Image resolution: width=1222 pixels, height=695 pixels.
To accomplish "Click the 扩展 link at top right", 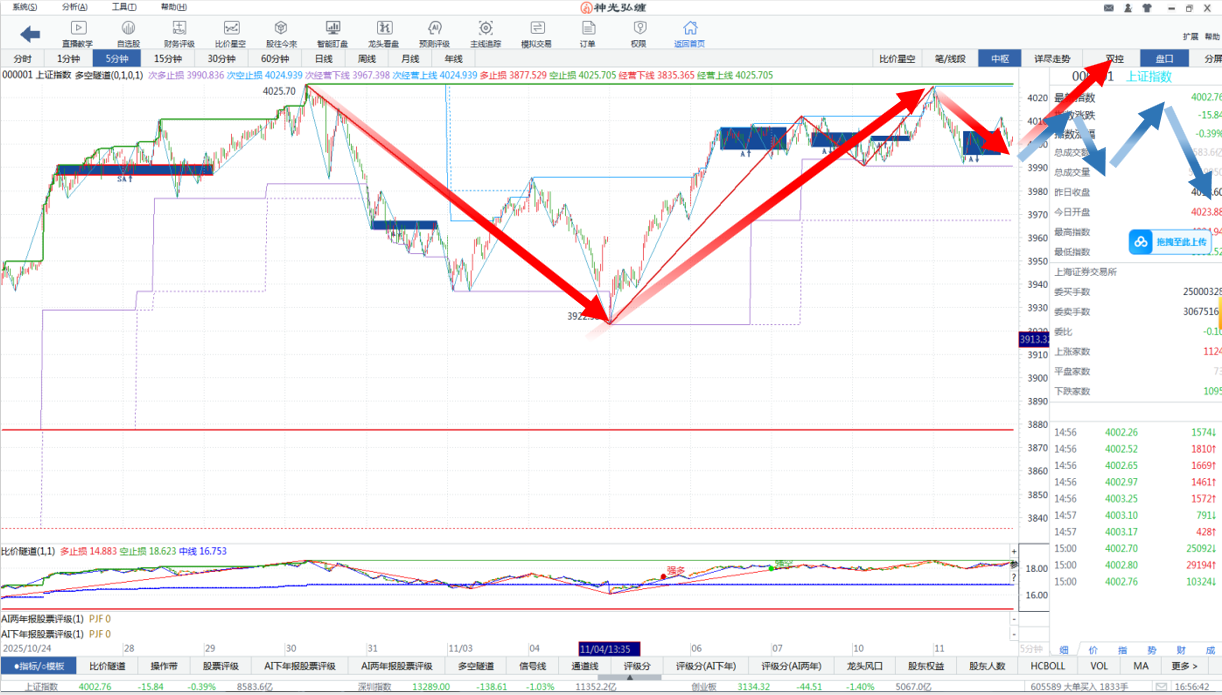I will (1190, 37).
